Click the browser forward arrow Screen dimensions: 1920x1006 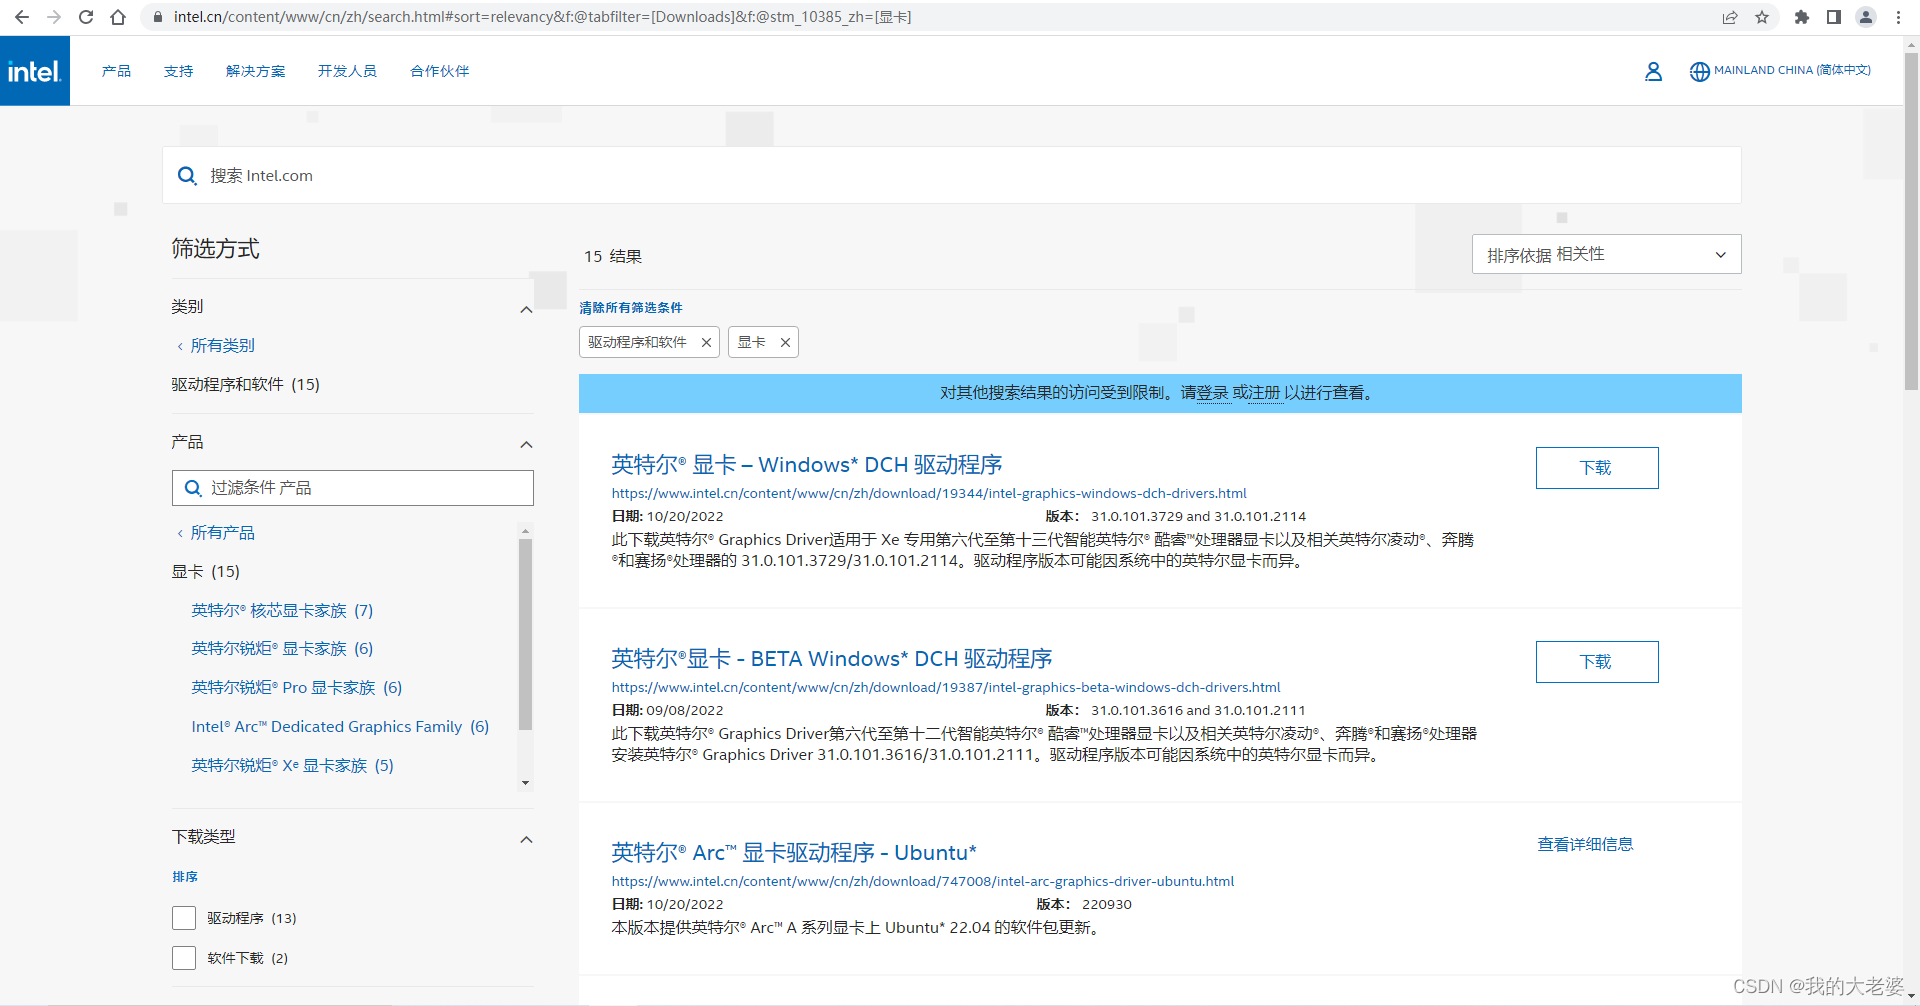pos(54,17)
